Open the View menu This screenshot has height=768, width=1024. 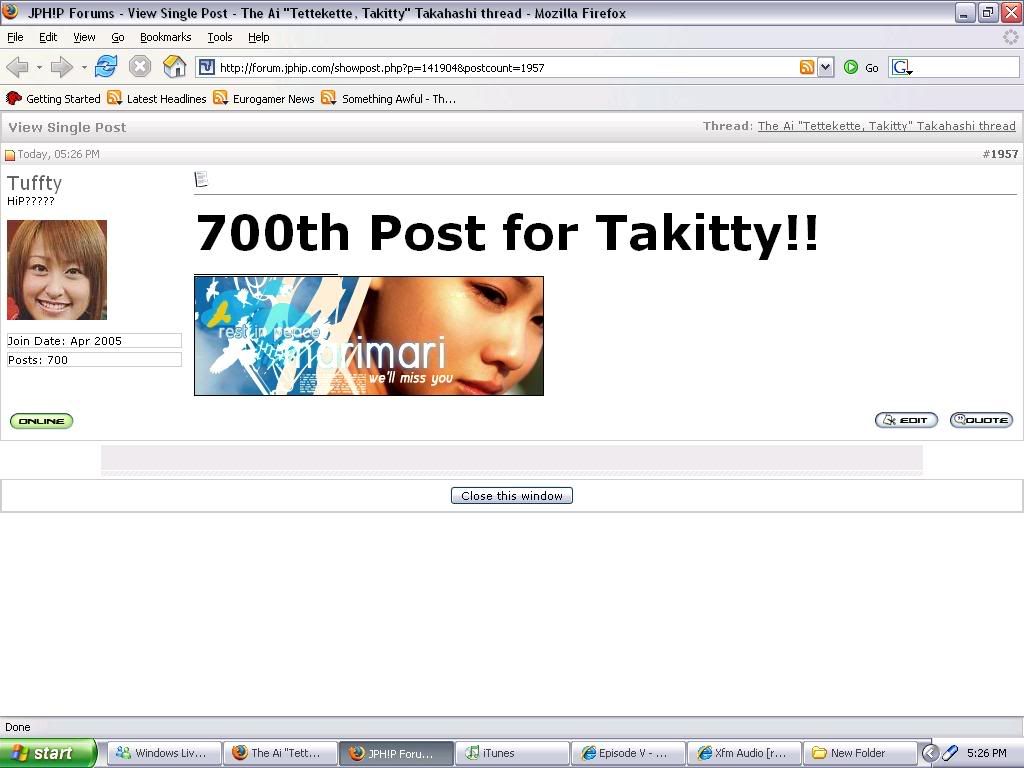point(84,37)
